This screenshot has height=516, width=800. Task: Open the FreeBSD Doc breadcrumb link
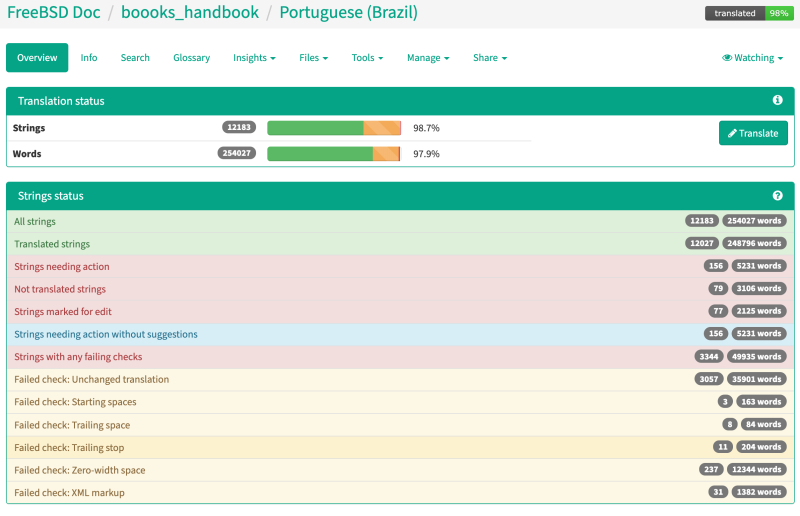point(54,12)
